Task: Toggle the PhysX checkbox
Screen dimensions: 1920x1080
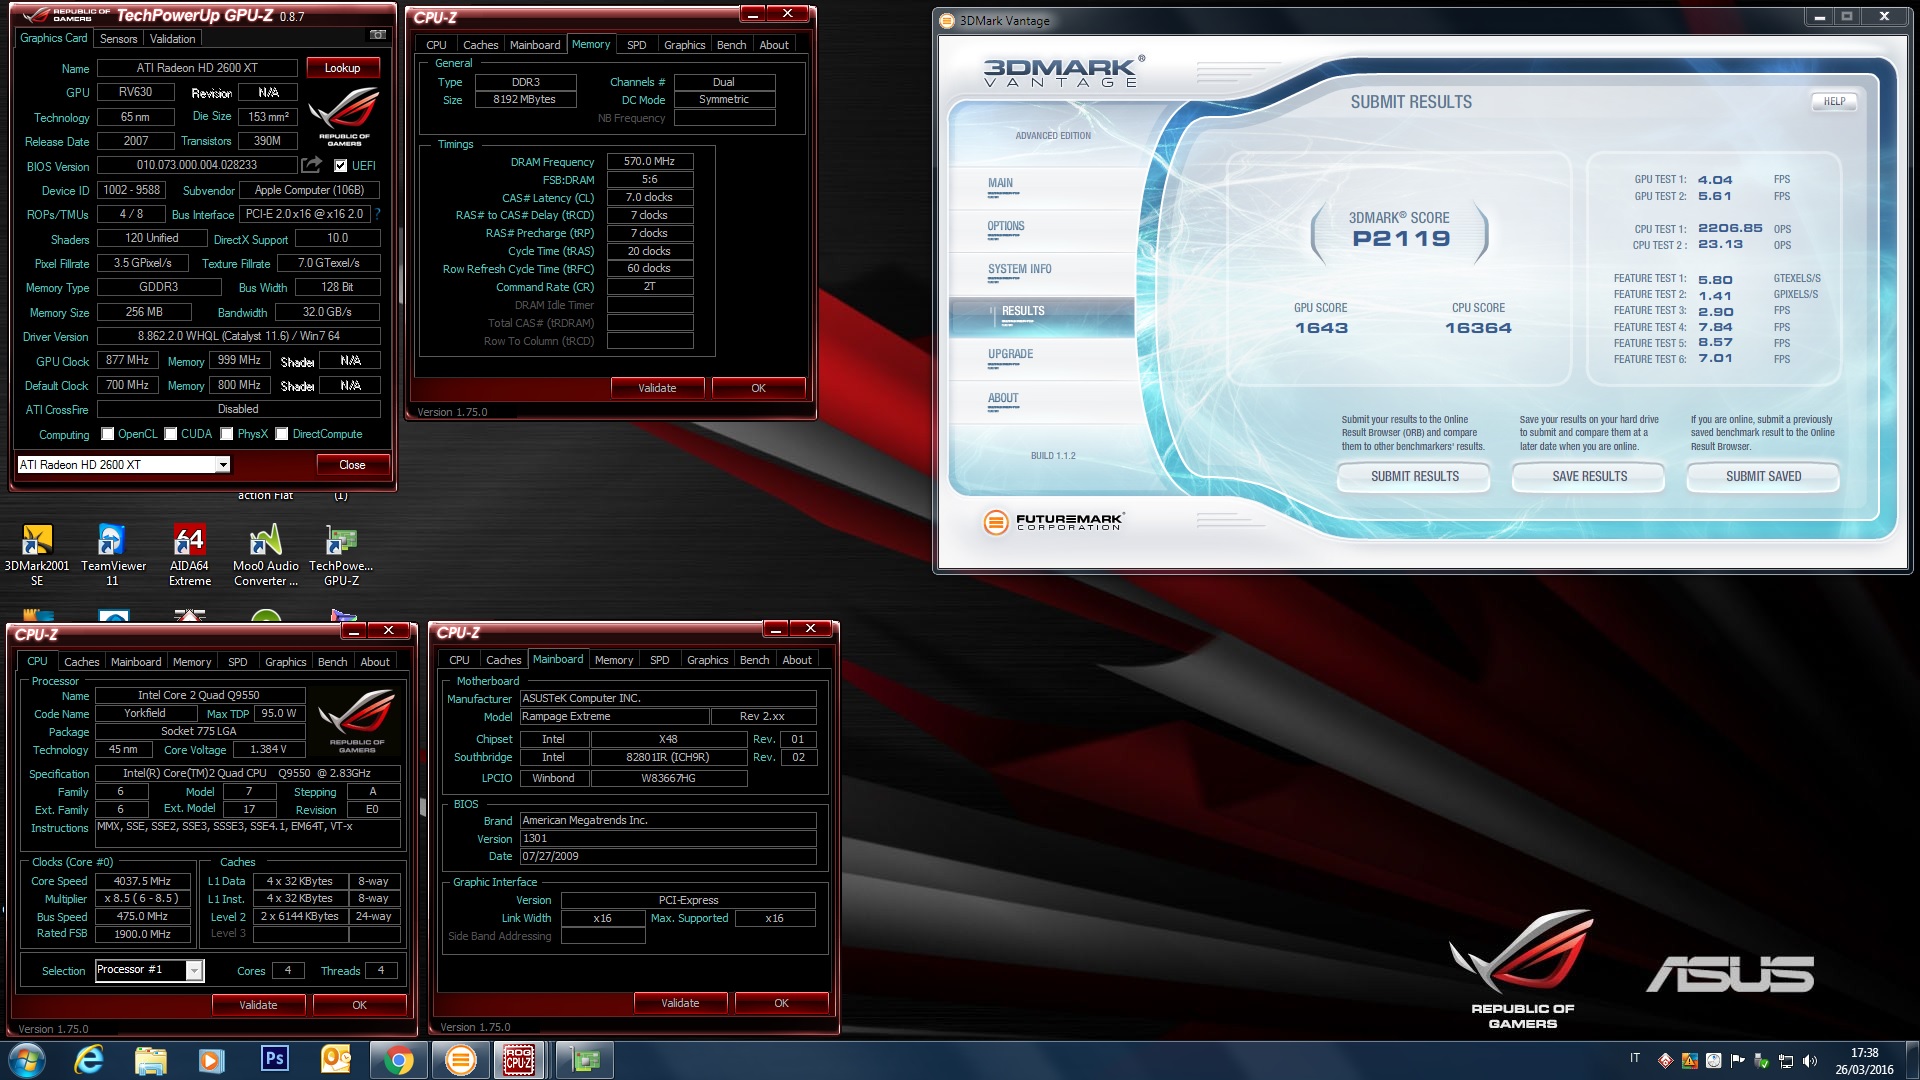Action: coord(227,434)
